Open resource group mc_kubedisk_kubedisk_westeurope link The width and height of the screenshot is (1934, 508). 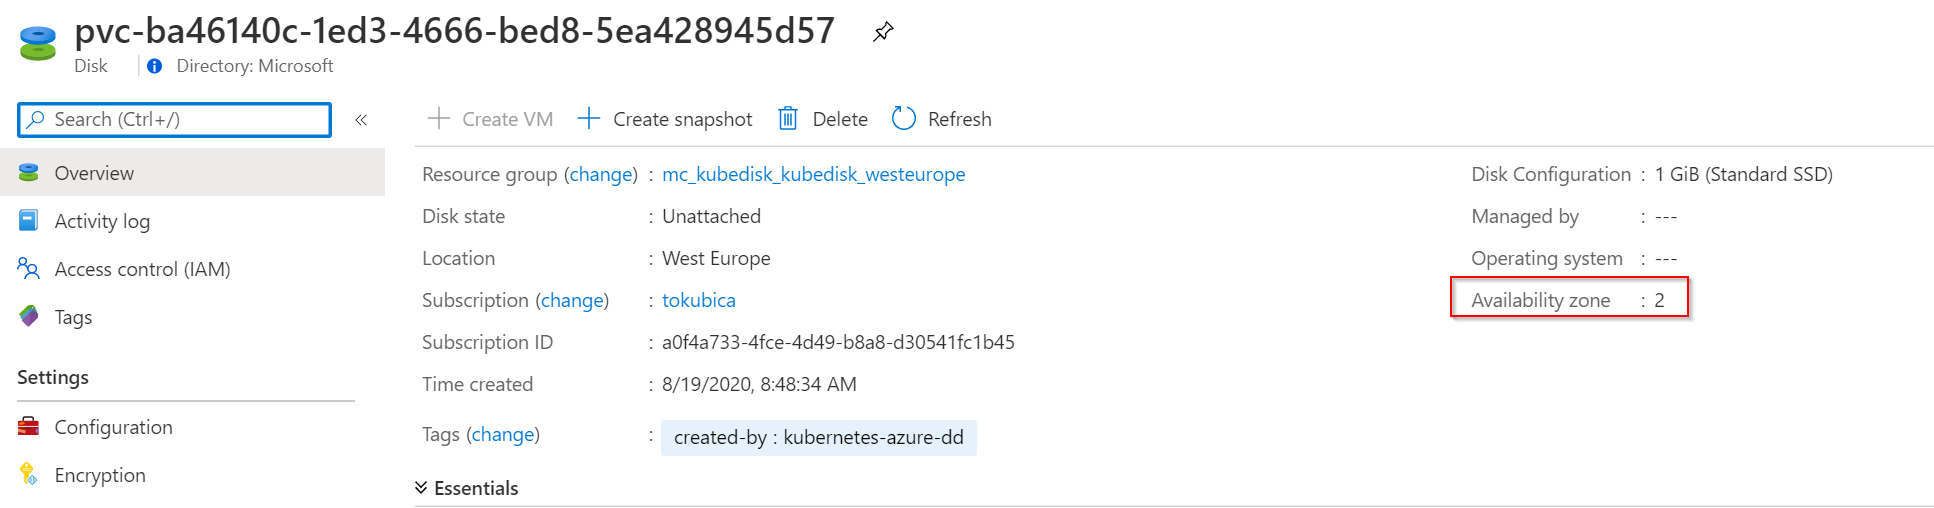(x=813, y=174)
